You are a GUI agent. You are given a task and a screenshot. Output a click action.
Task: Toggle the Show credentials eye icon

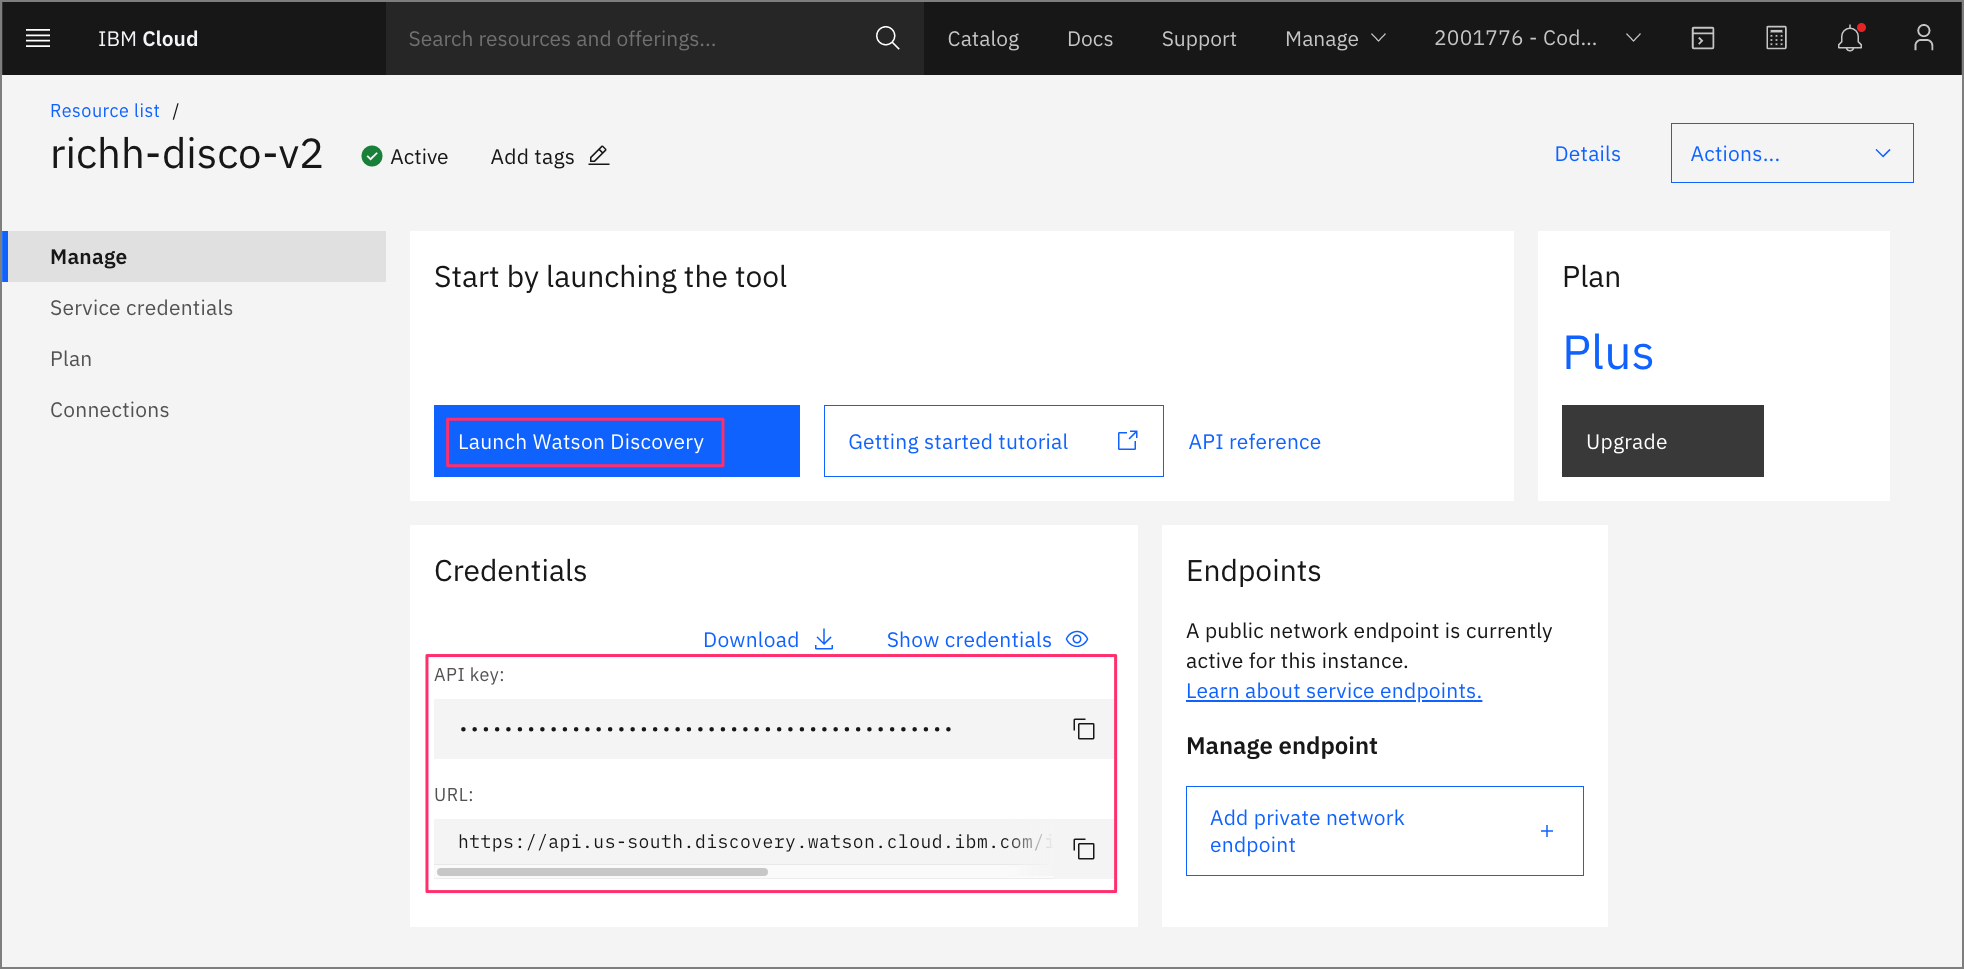pos(1077,639)
